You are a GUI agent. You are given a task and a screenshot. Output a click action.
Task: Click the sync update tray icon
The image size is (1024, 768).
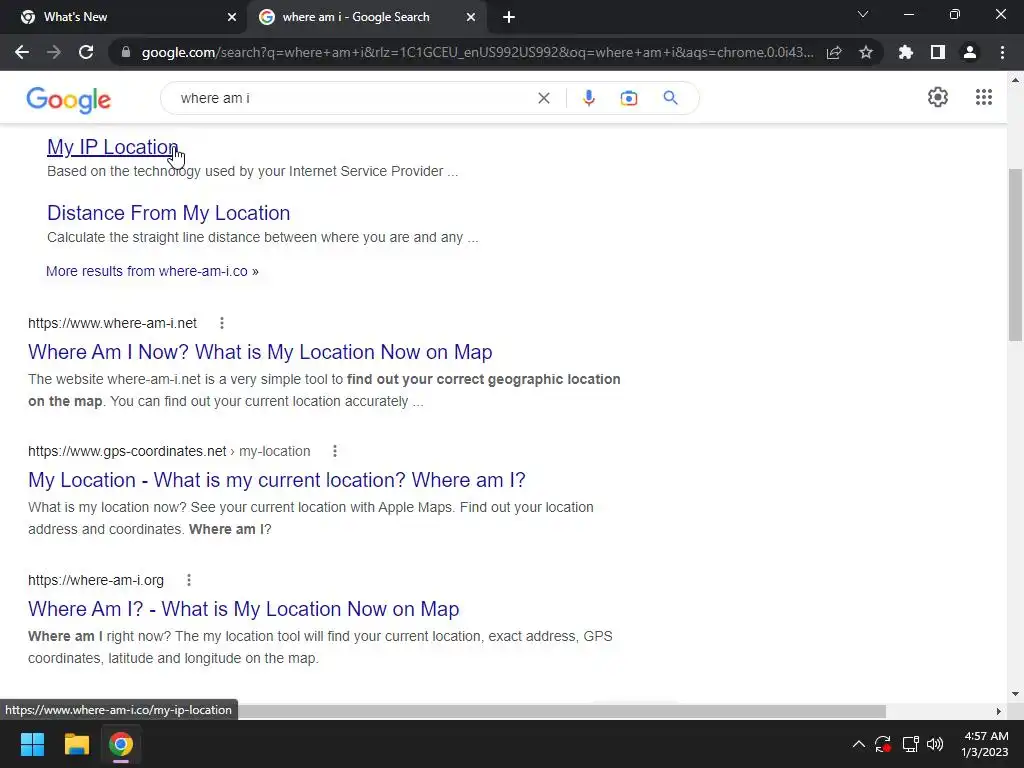click(883, 744)
